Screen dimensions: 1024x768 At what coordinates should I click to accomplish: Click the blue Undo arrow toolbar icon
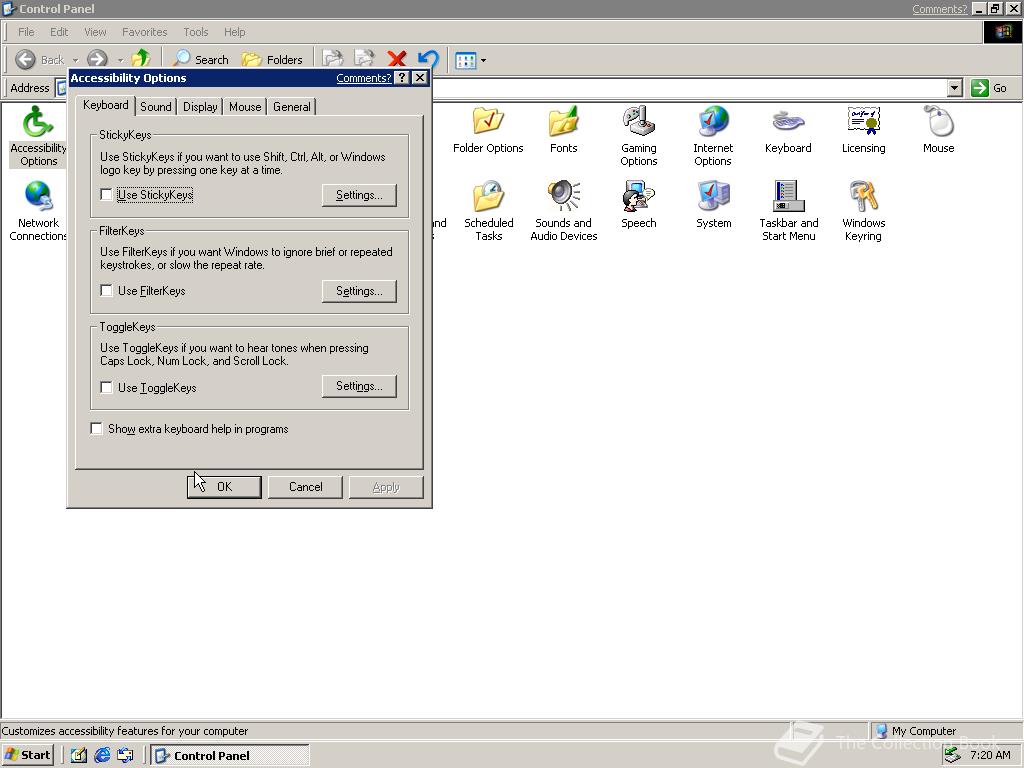click(x=428, y=59)
